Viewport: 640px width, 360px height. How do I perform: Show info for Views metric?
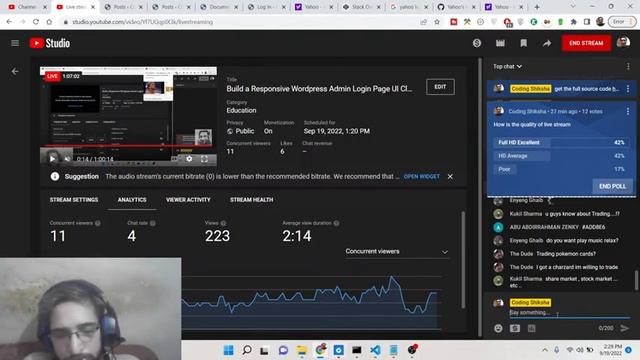point(223,223)
